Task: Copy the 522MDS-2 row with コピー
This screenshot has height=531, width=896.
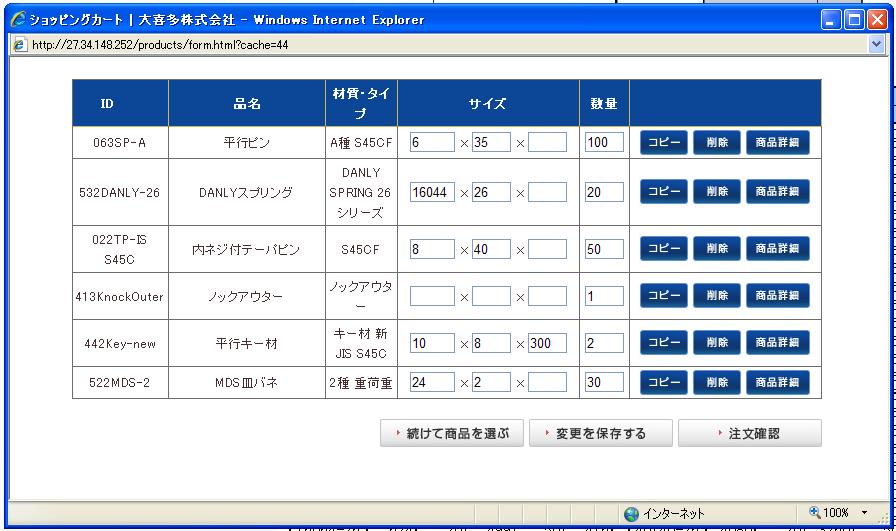Action: 664,382
